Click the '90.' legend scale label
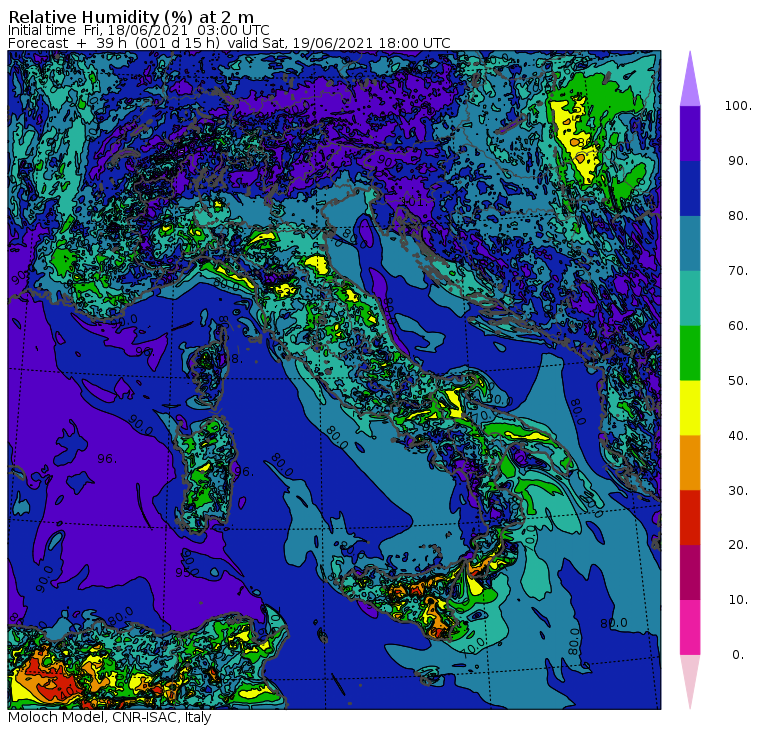 tap(738, 161)
